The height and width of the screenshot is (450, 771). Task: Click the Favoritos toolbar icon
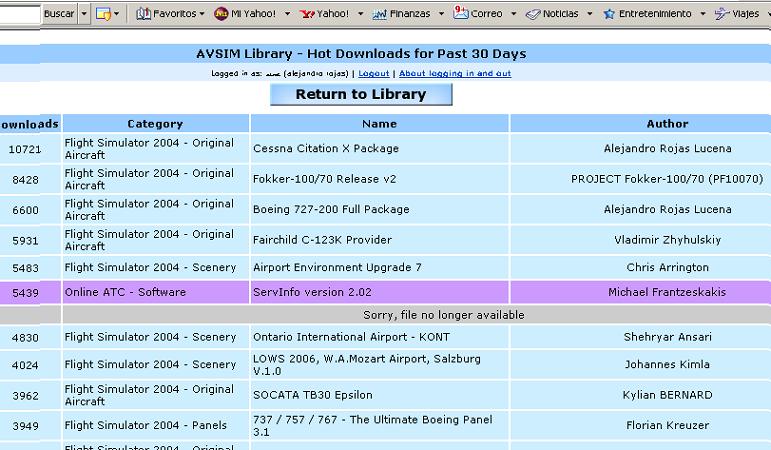(x=144, y=14)
